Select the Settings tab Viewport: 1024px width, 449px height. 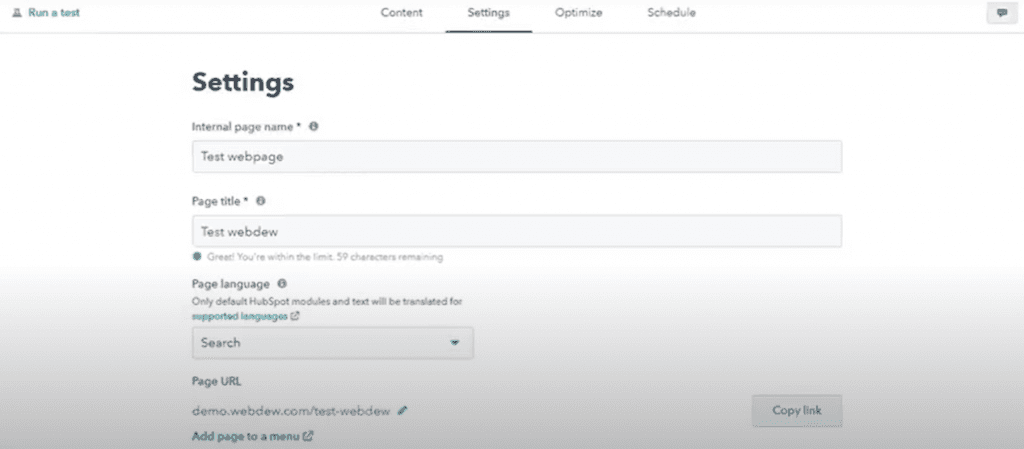(x=488, y=12)
